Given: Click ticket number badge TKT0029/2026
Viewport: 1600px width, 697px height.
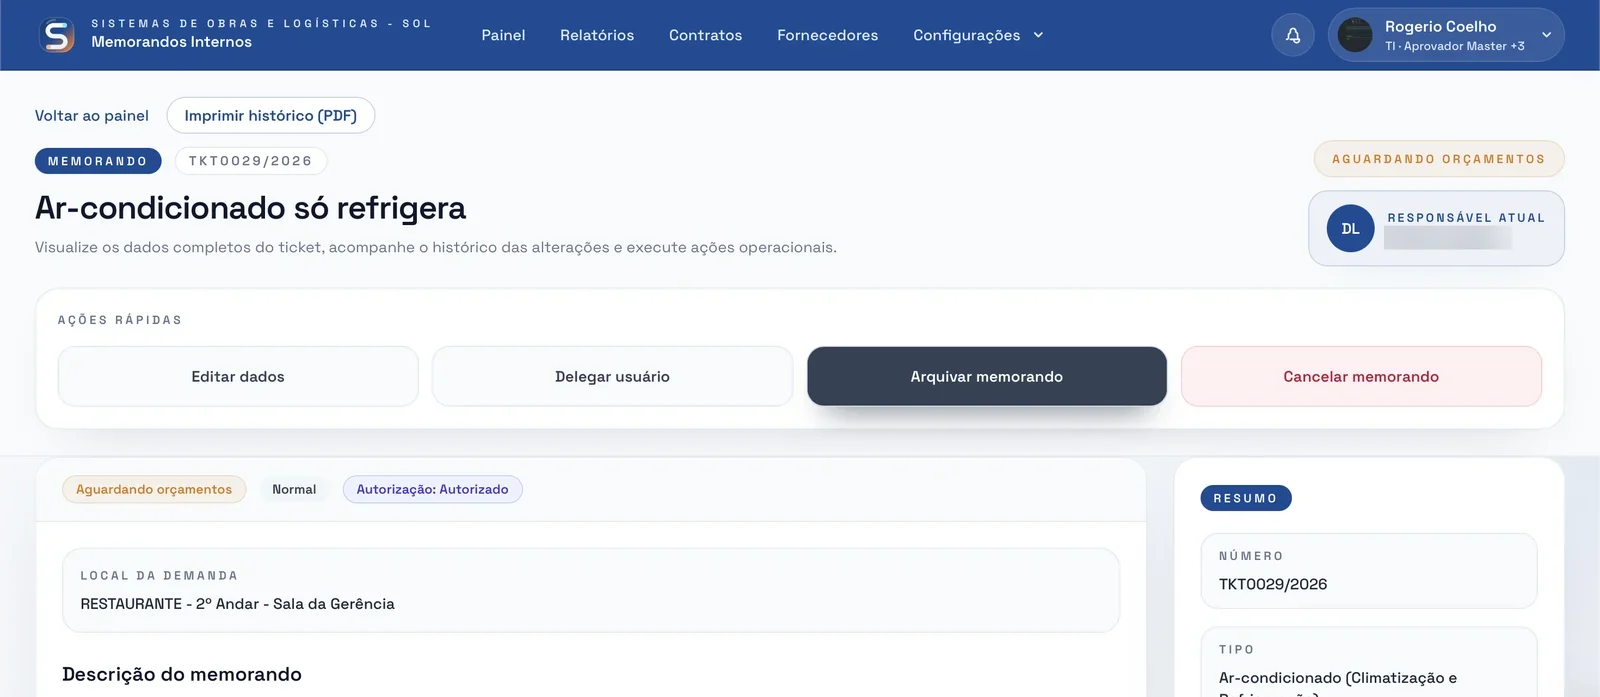Looking at the screenshot, I should point(250,161).
